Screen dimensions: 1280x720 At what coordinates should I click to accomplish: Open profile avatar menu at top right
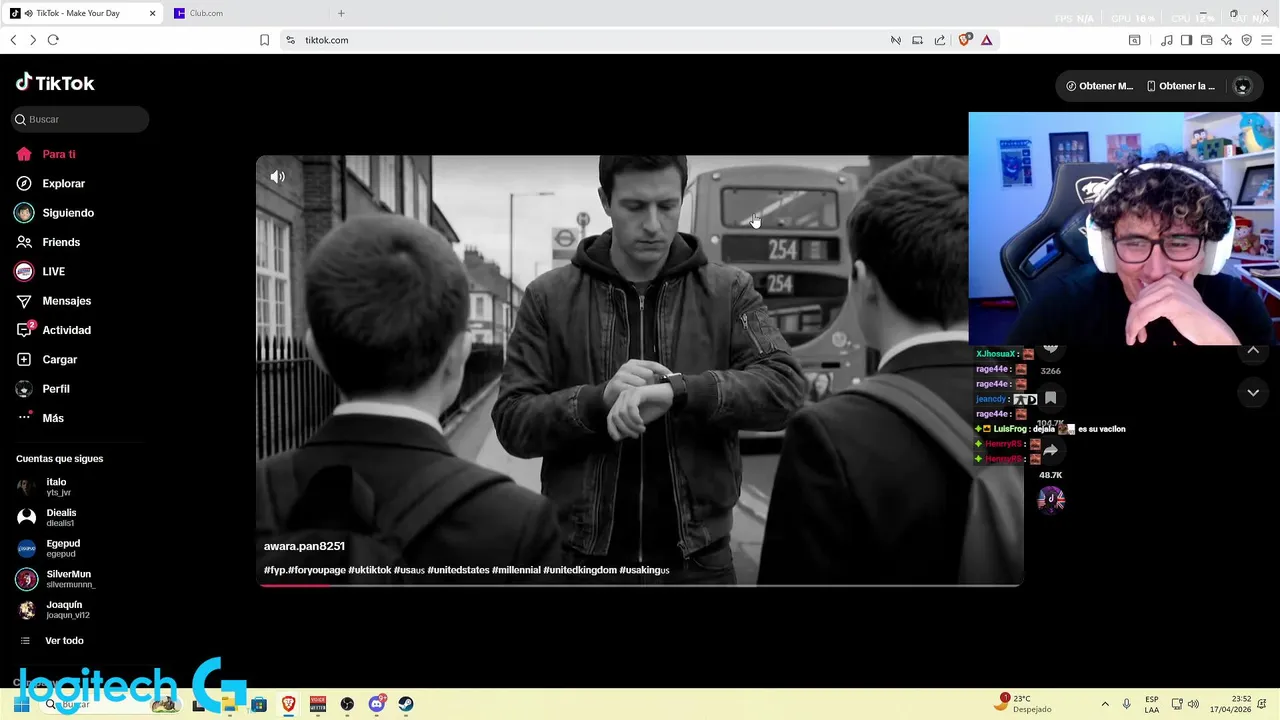coord(1243,86)
